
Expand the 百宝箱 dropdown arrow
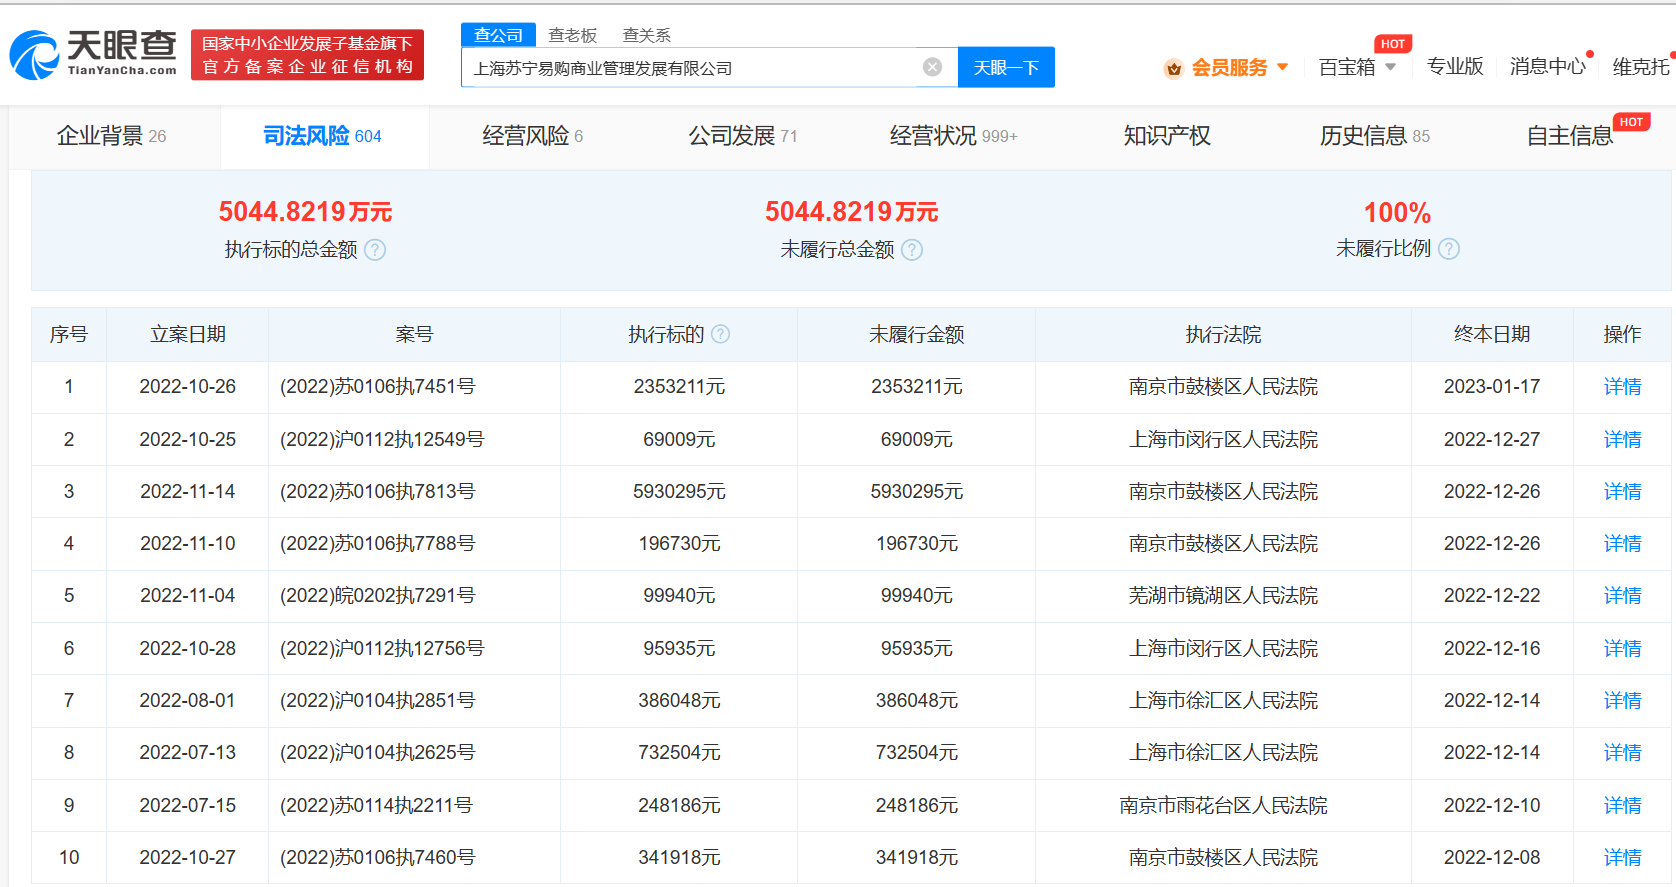point(1390,67)
